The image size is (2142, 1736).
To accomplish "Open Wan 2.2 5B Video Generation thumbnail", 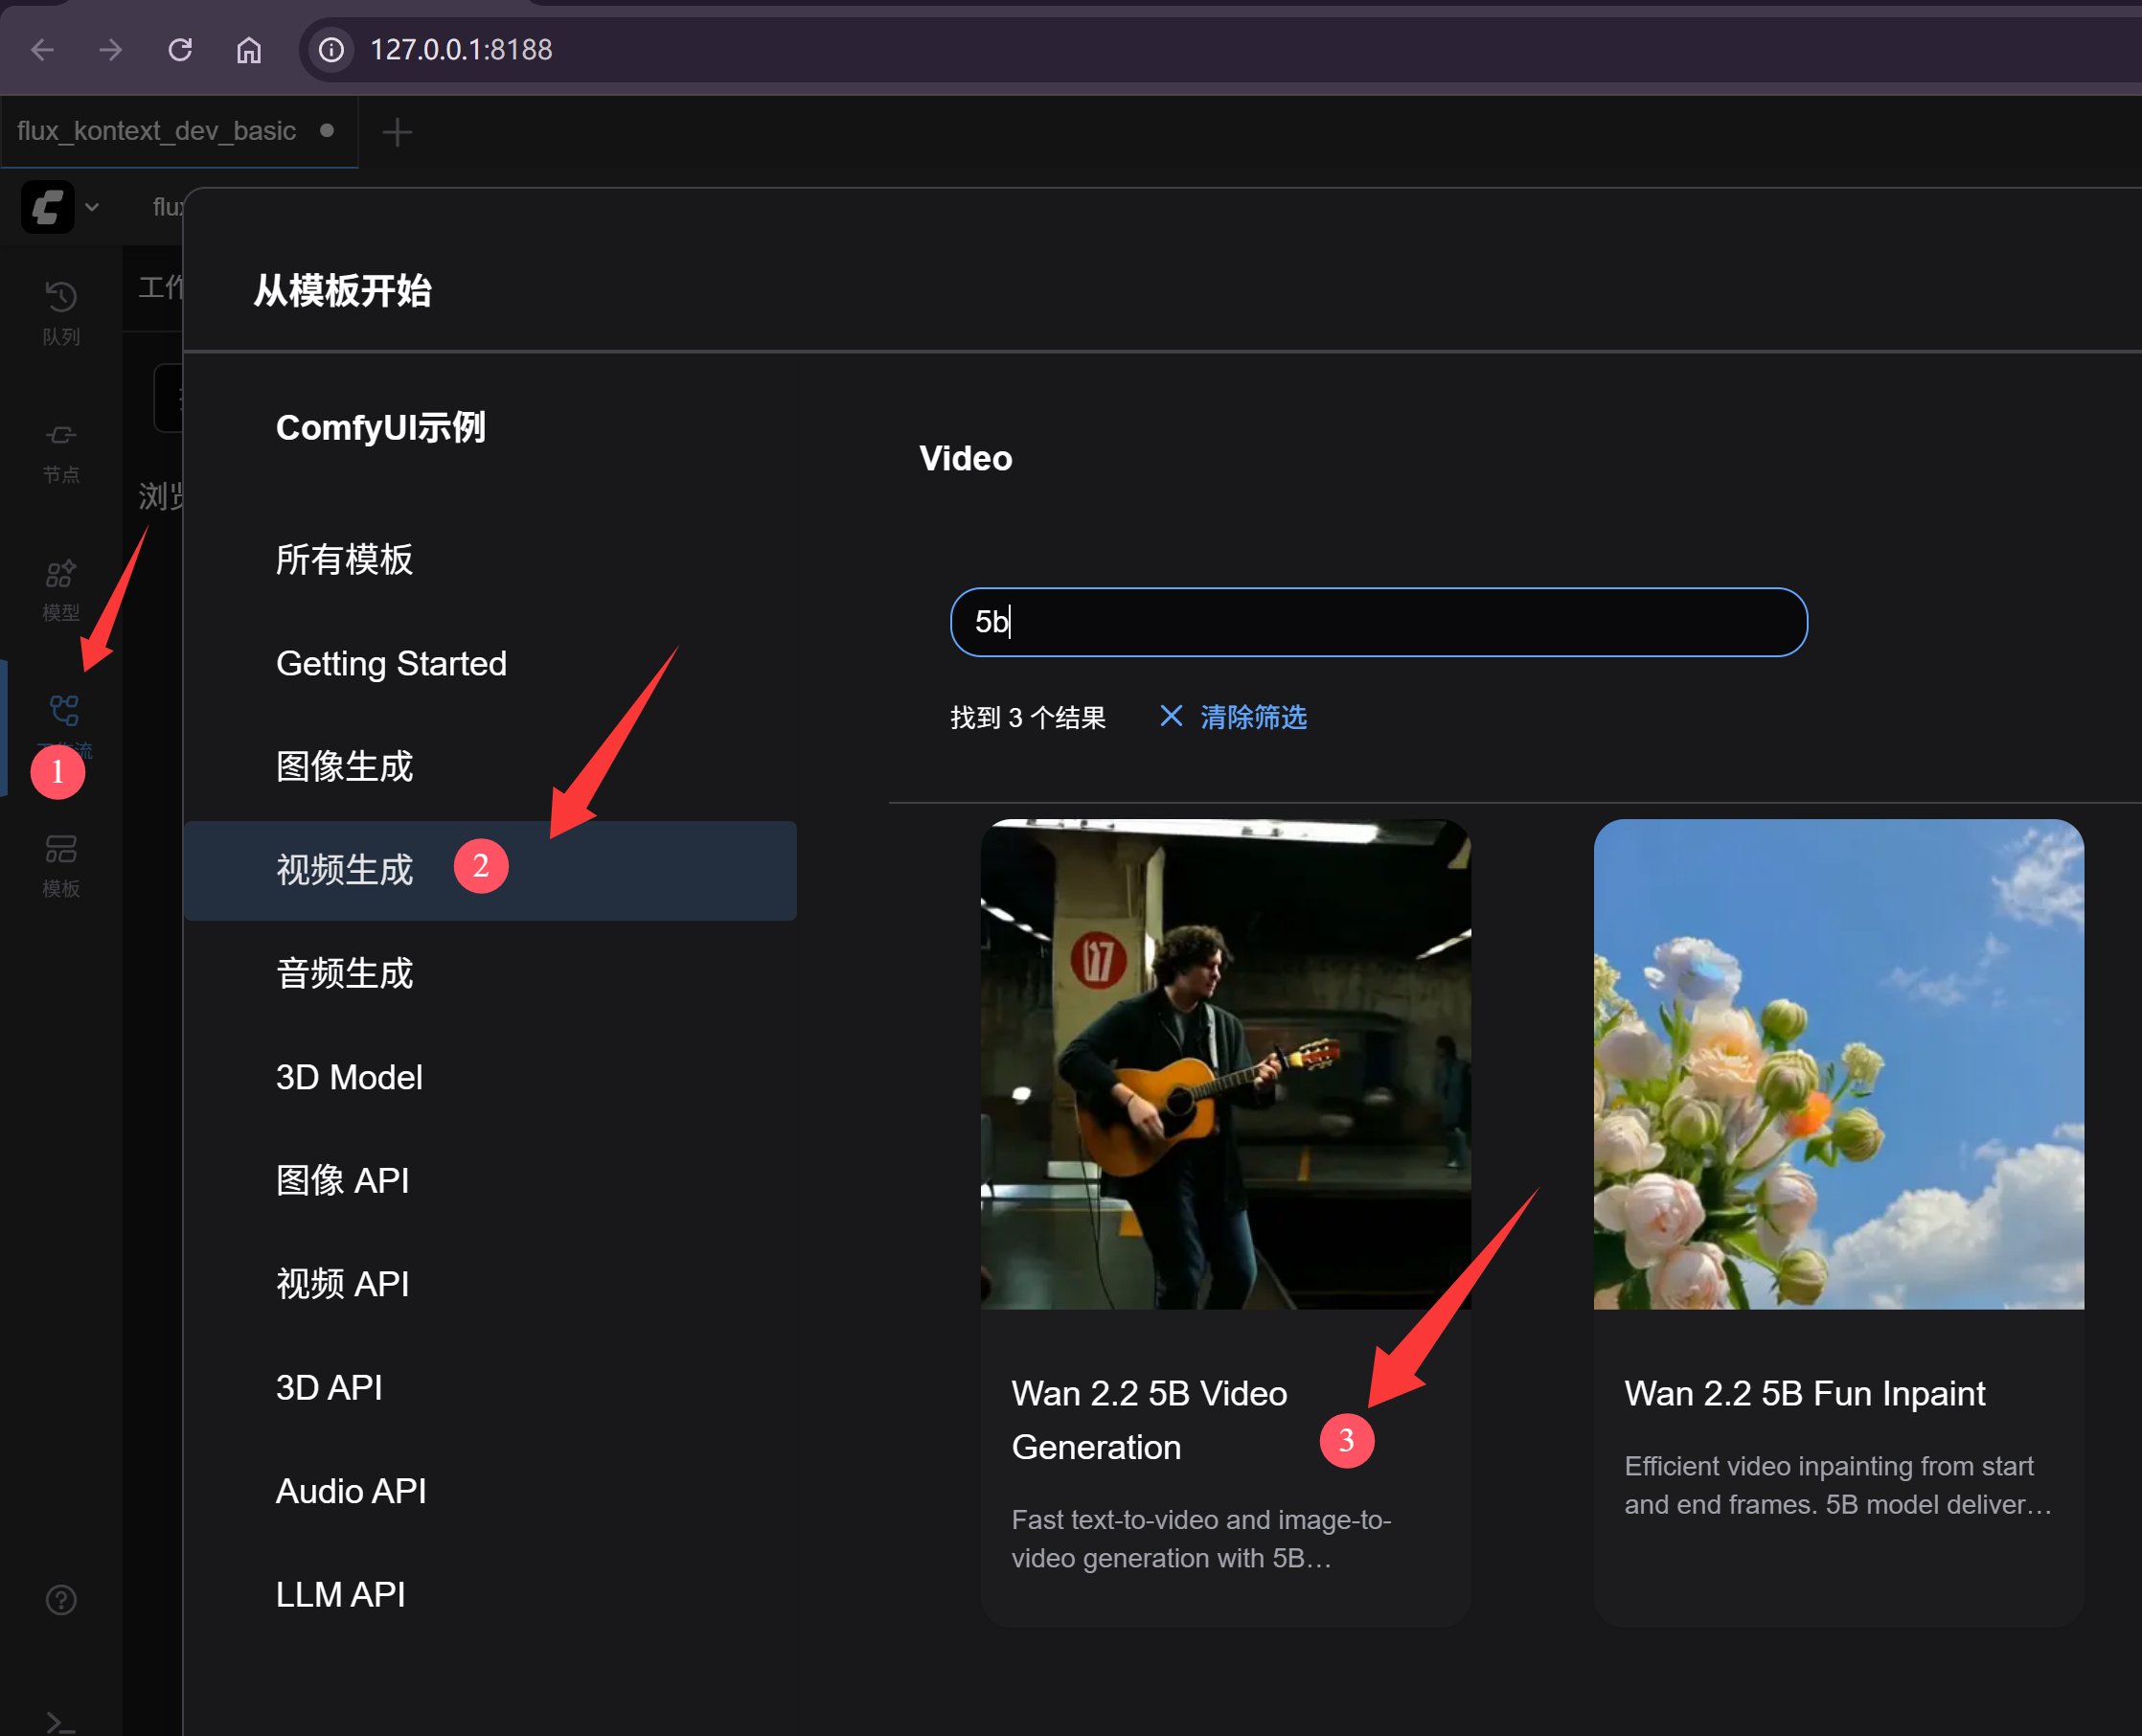I will click(1225, 1064).
